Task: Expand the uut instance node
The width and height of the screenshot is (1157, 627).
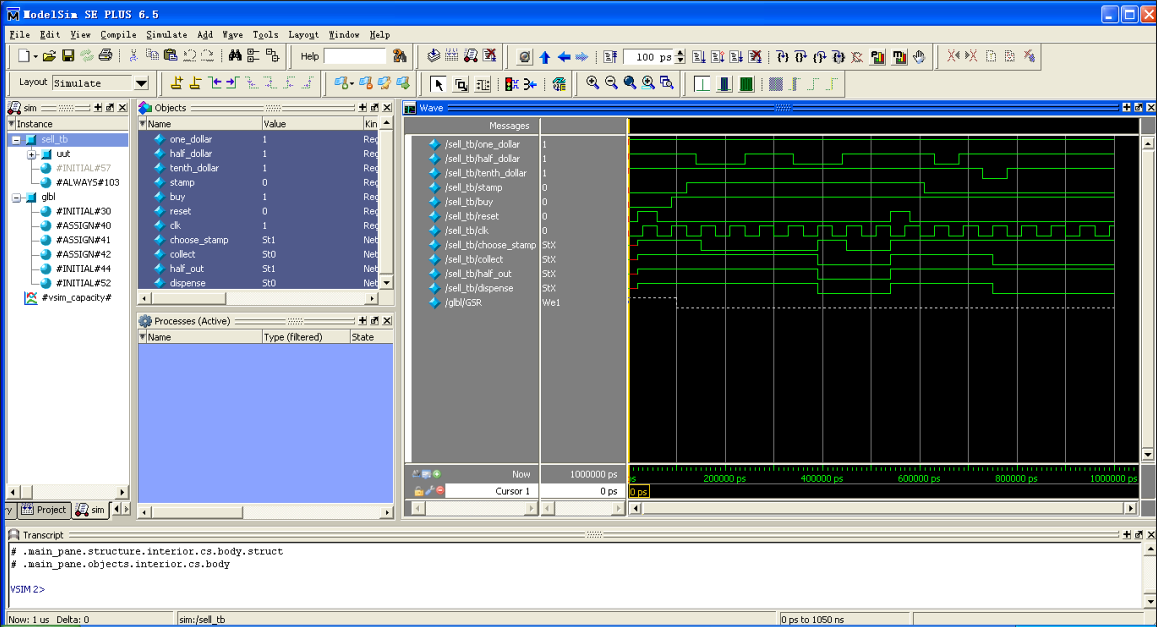Action: click(32, 154)
